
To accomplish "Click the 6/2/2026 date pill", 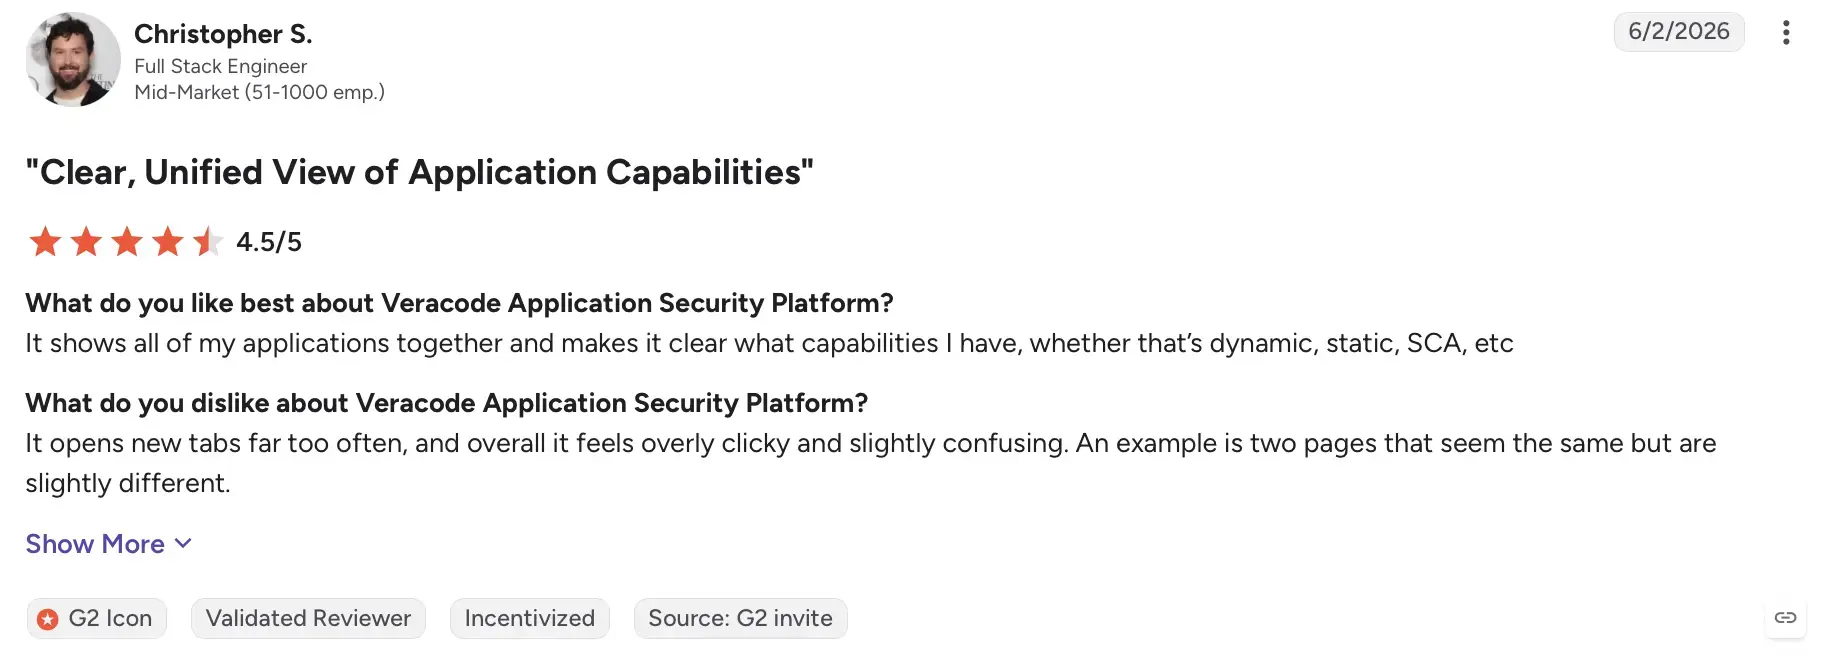I will click(1679, 32).
